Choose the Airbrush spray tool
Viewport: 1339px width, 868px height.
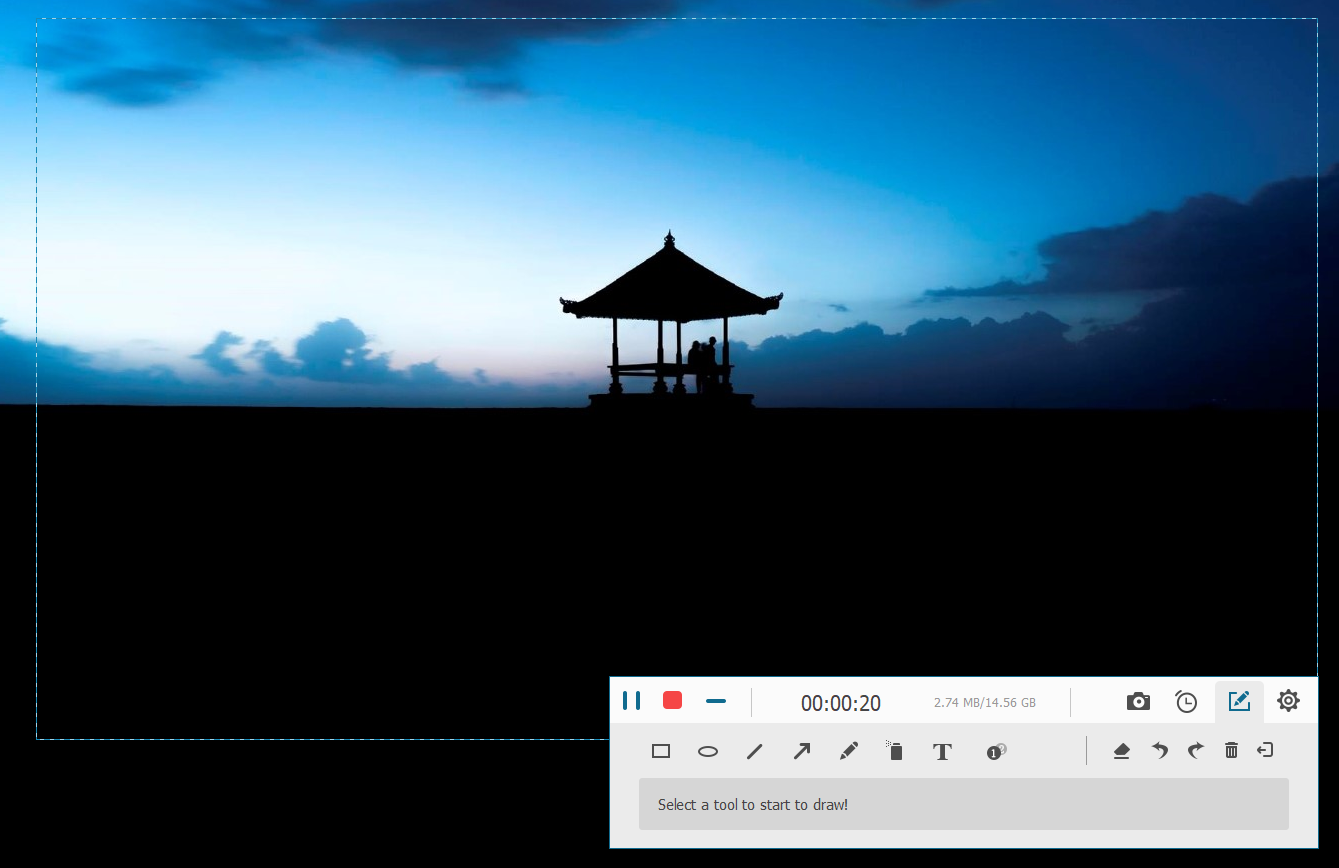(895, 751)
